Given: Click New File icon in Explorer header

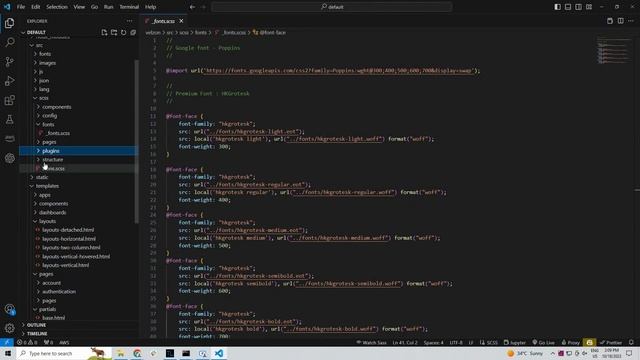Looking at the screenshot, I should (104, 32).
